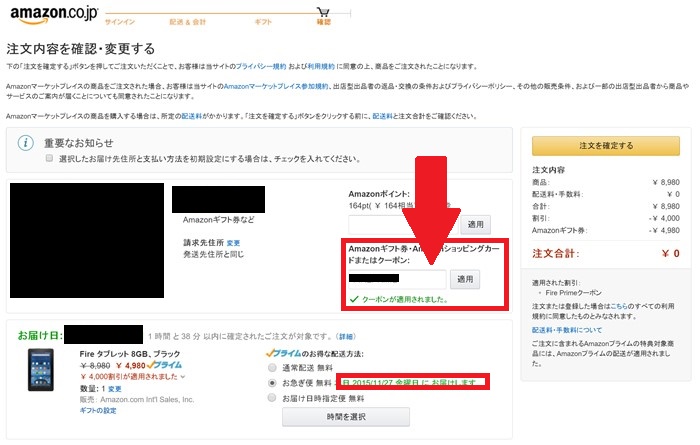The image size is (700, 445).
Task: Select the 通常配送 無料 radio option
Action: click(271, 368)
